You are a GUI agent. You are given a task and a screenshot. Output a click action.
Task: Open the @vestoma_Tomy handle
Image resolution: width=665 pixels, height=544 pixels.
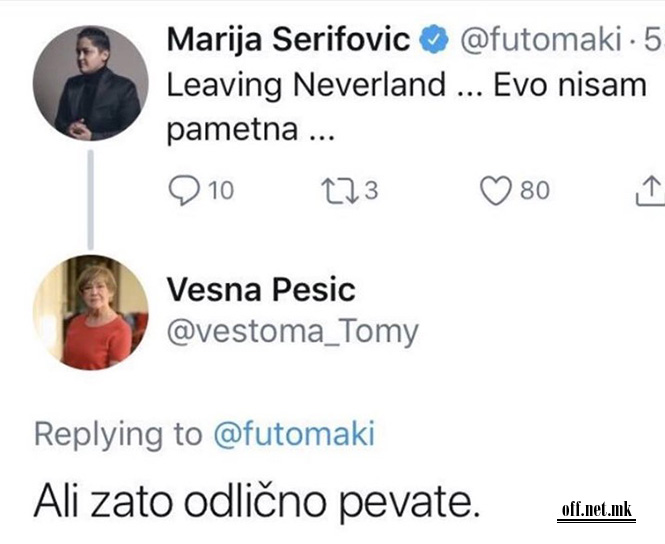pos(292,331)
